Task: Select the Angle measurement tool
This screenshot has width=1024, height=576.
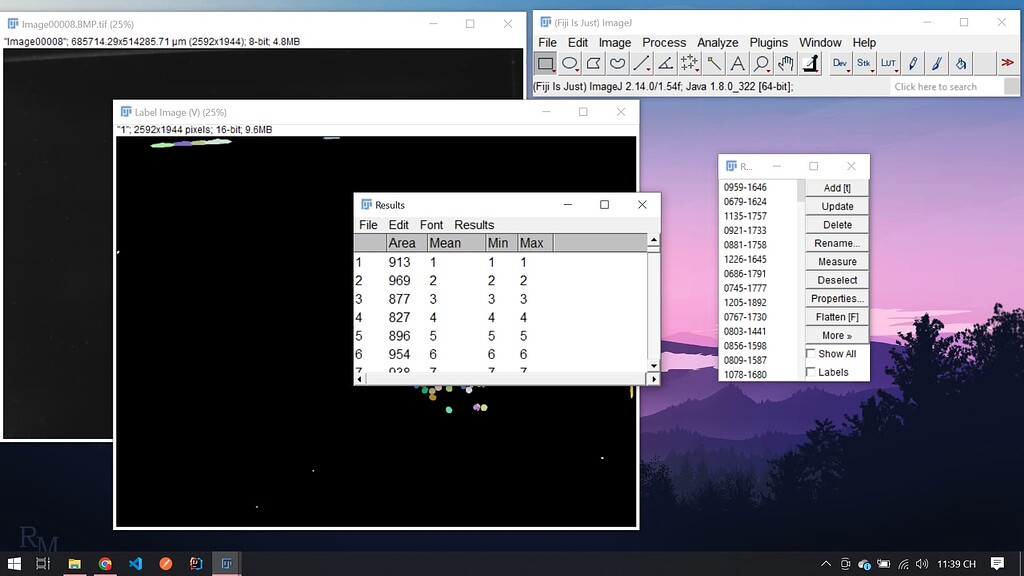Action: click(x=666, y=63)
